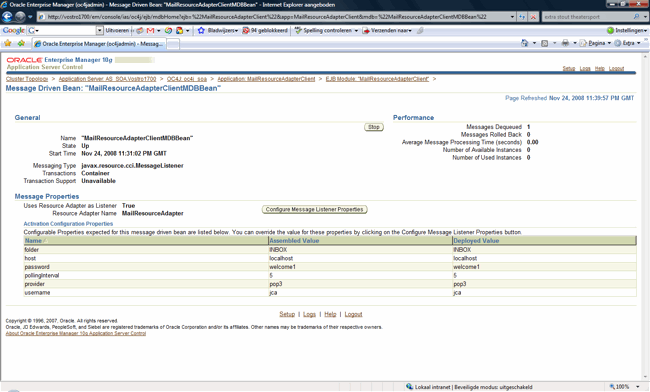Click the feeds icon in command bar
Viewport: 650px width, 392px height.
click(x=545, y=43)
